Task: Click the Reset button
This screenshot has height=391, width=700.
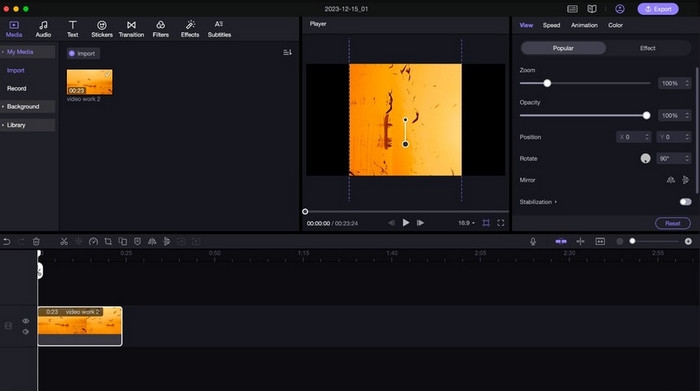Action: (x=672, y=223)
